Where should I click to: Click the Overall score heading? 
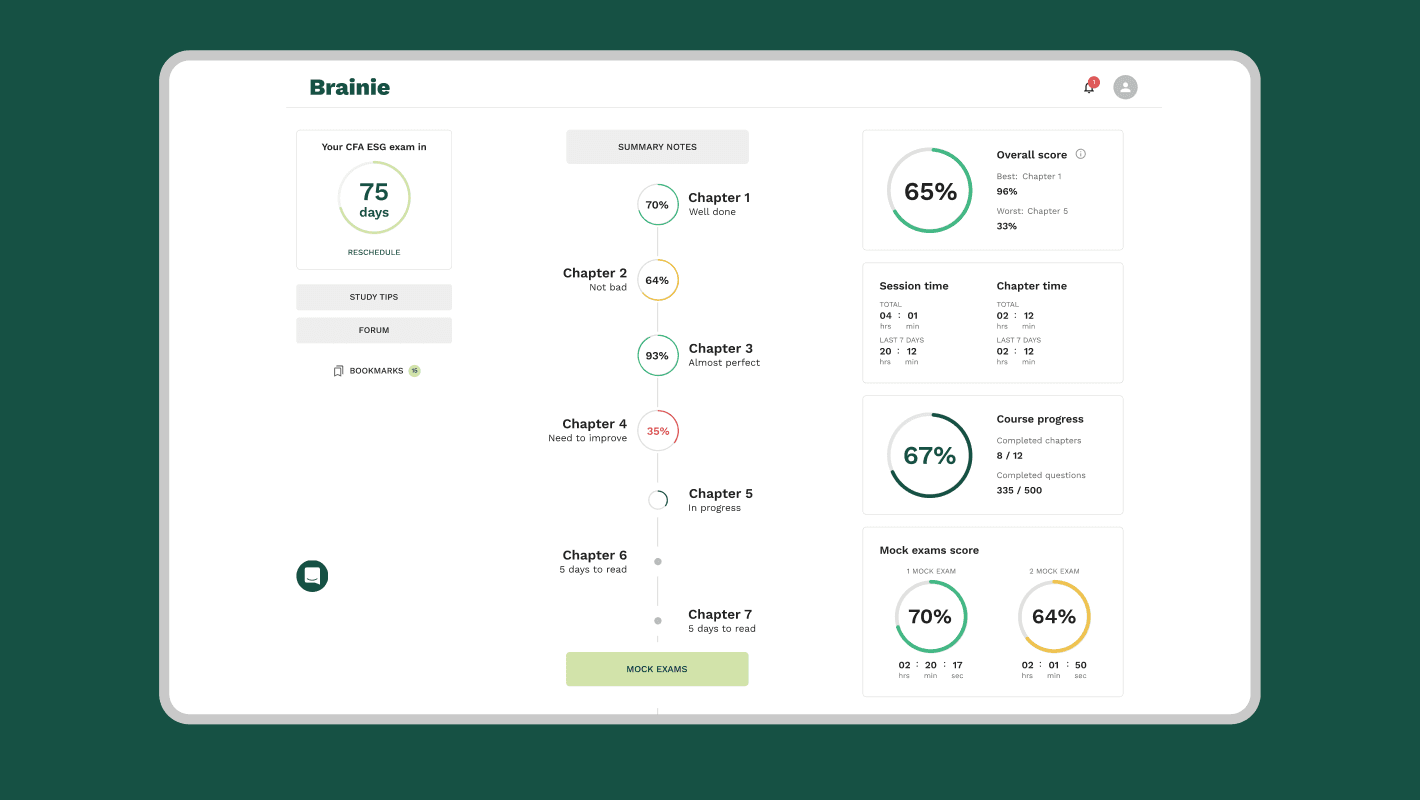click(x=1032, y=155)
